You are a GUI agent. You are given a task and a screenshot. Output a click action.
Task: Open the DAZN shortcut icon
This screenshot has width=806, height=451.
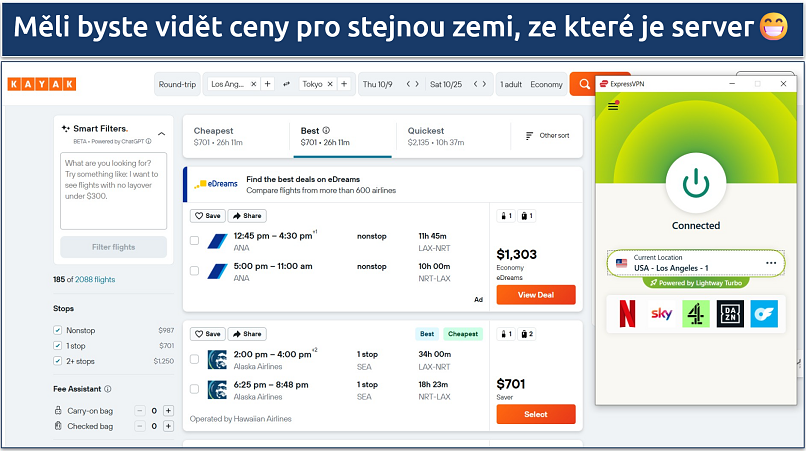(730, 314)
